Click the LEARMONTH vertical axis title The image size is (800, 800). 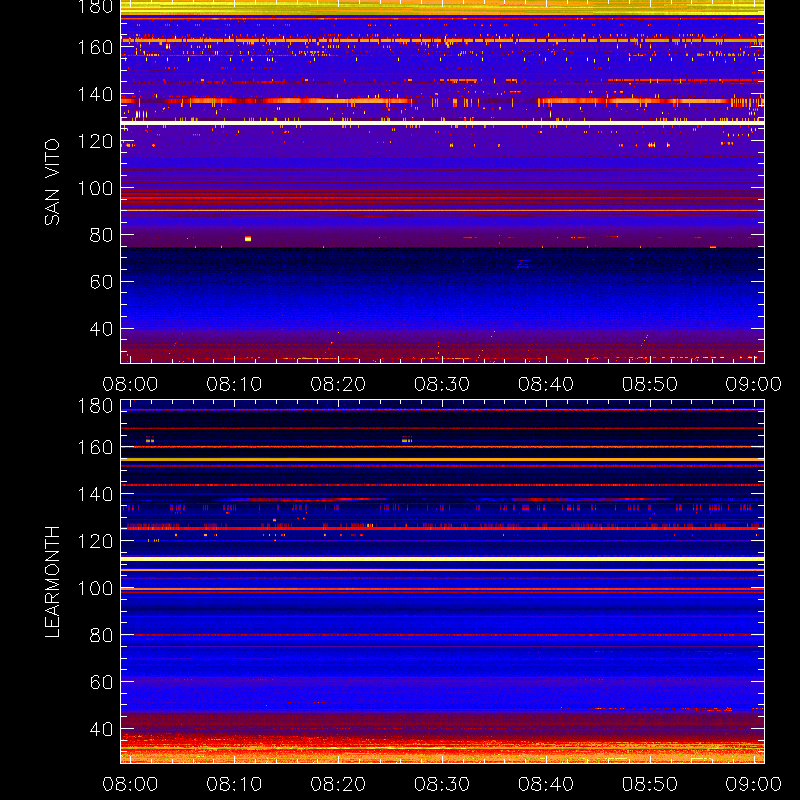pos(52,582)
